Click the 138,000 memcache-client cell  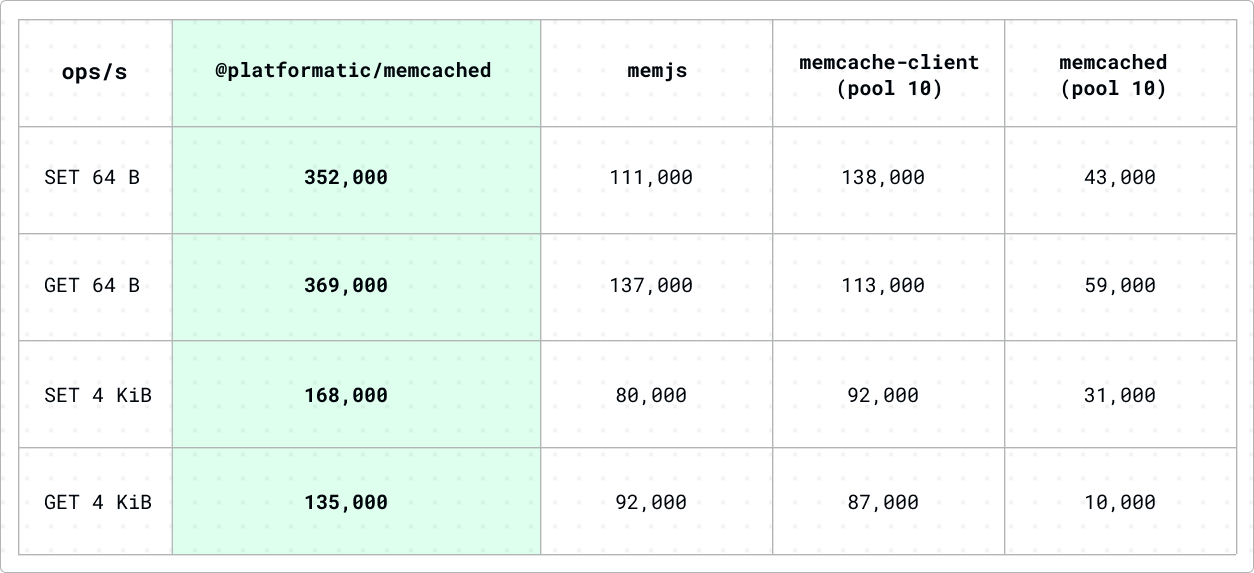(x=888, y=179)
